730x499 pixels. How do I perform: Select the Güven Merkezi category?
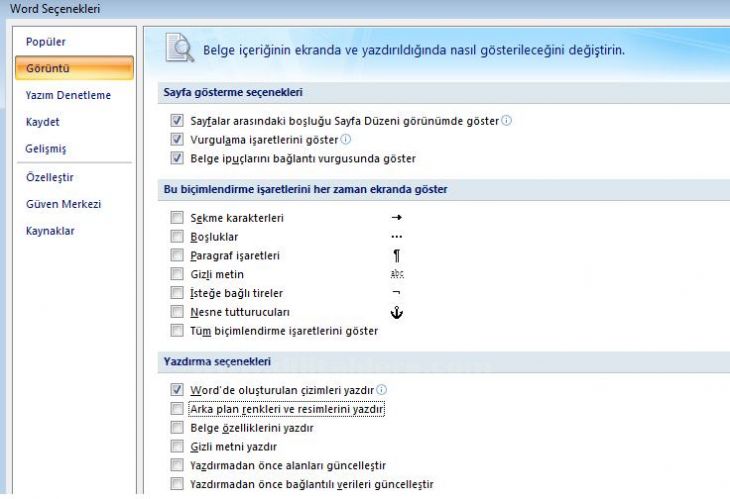[x=63, y=204]
